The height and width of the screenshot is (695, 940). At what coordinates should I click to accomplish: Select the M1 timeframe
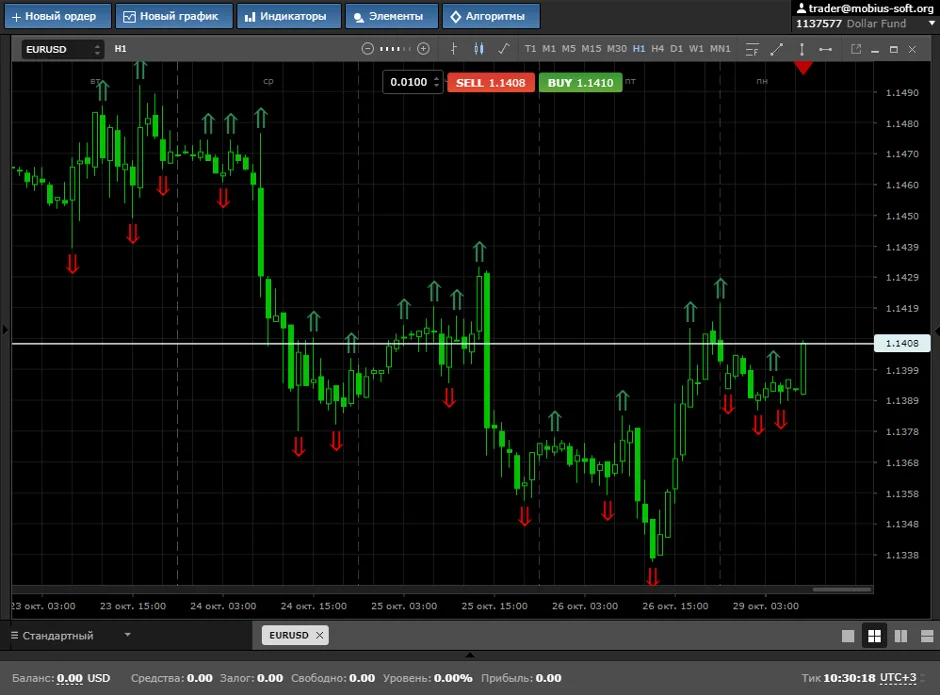click(549, 49)
